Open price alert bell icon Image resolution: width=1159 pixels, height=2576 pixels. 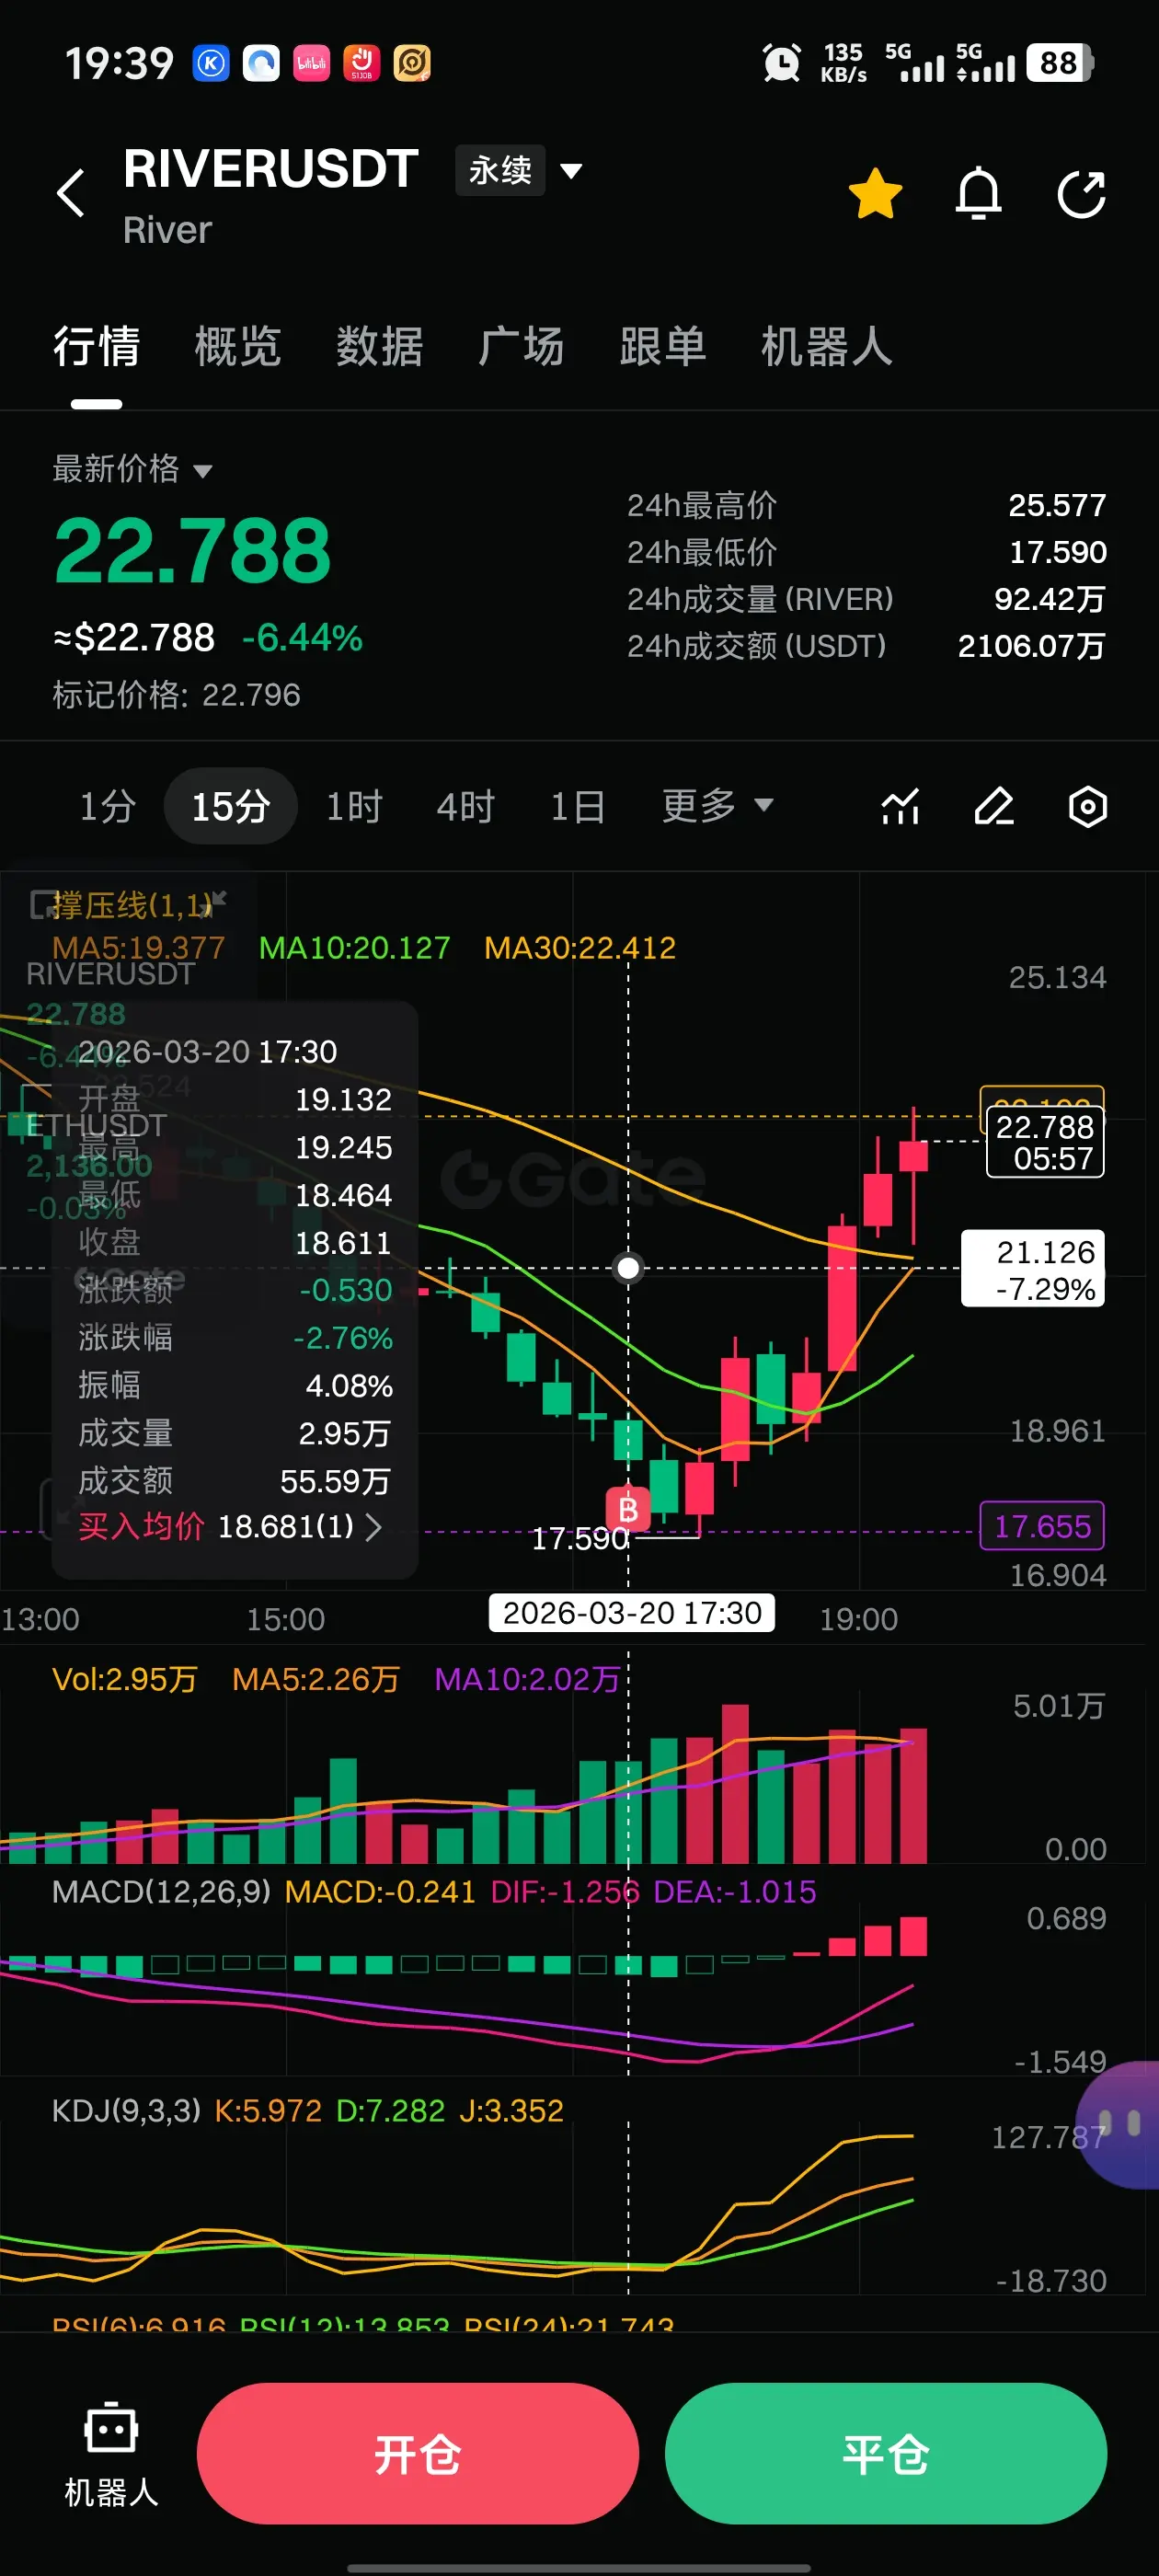click(978, 193)
